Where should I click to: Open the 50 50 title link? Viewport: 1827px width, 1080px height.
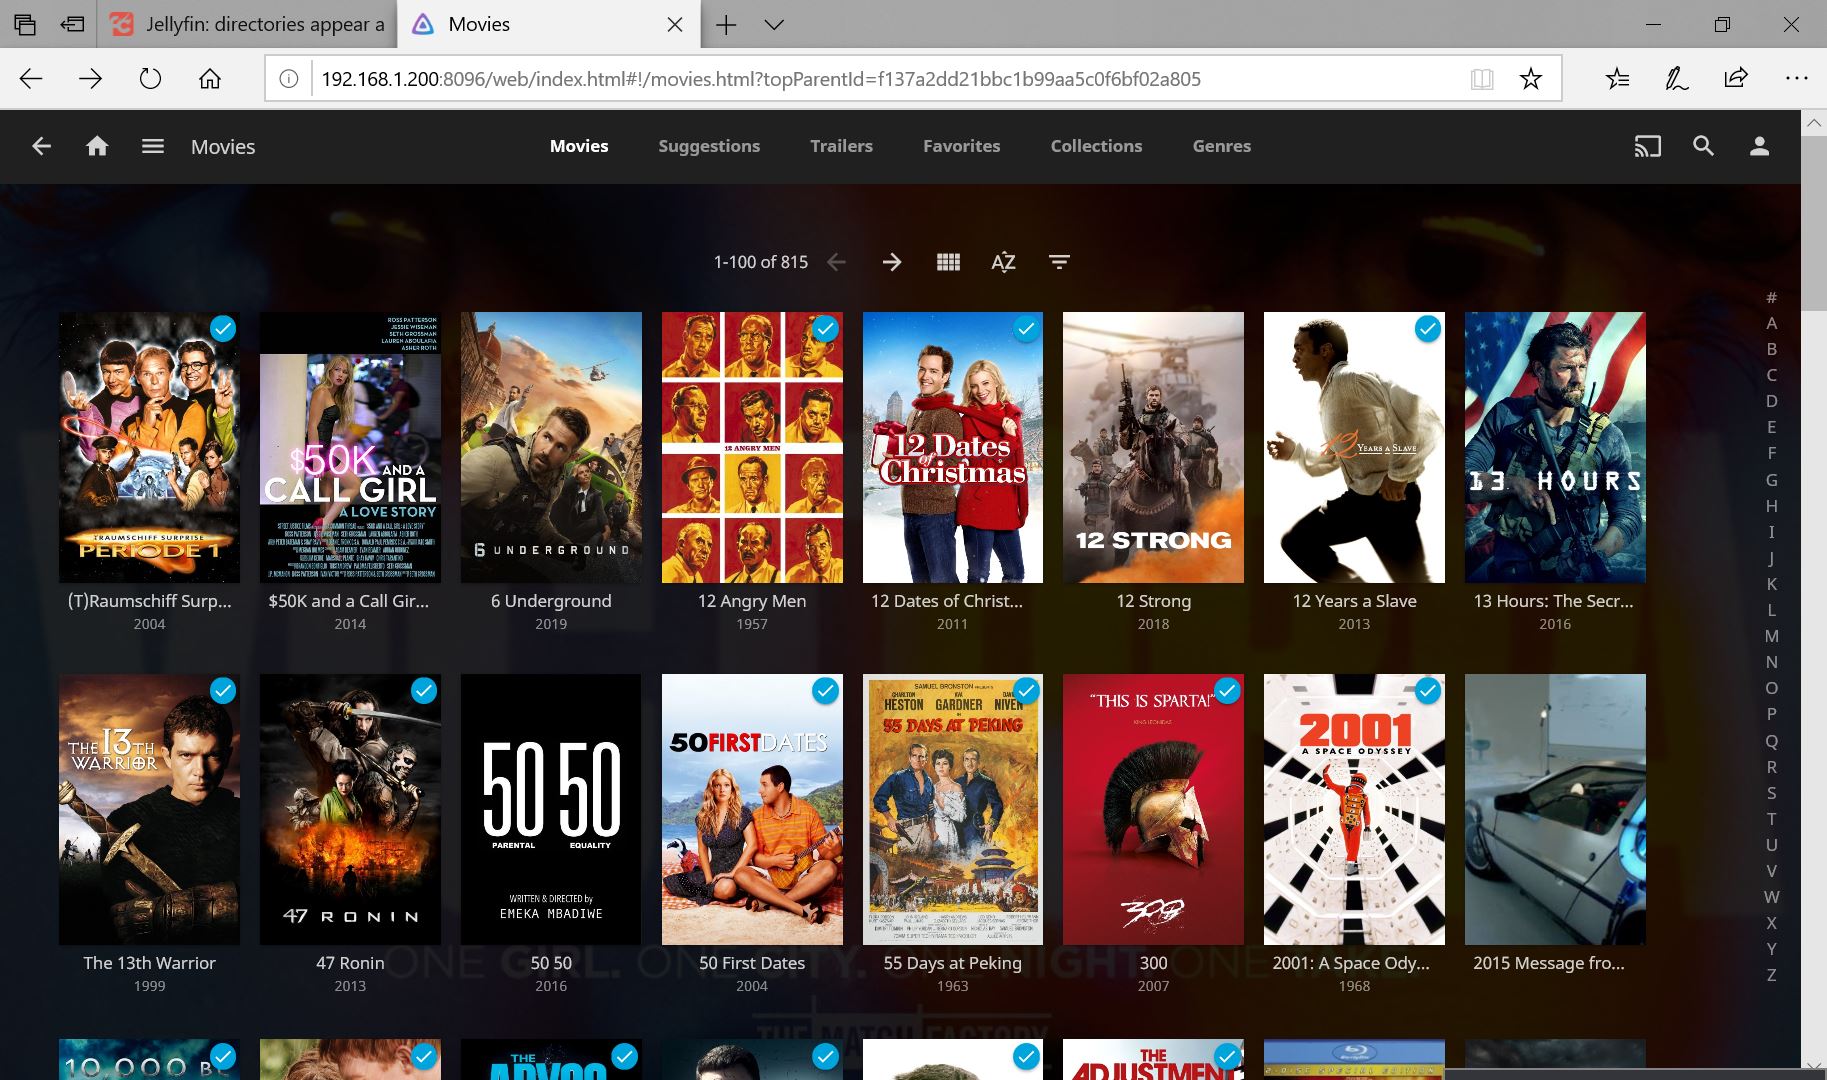pyautogui.click(x=551, y=963)
